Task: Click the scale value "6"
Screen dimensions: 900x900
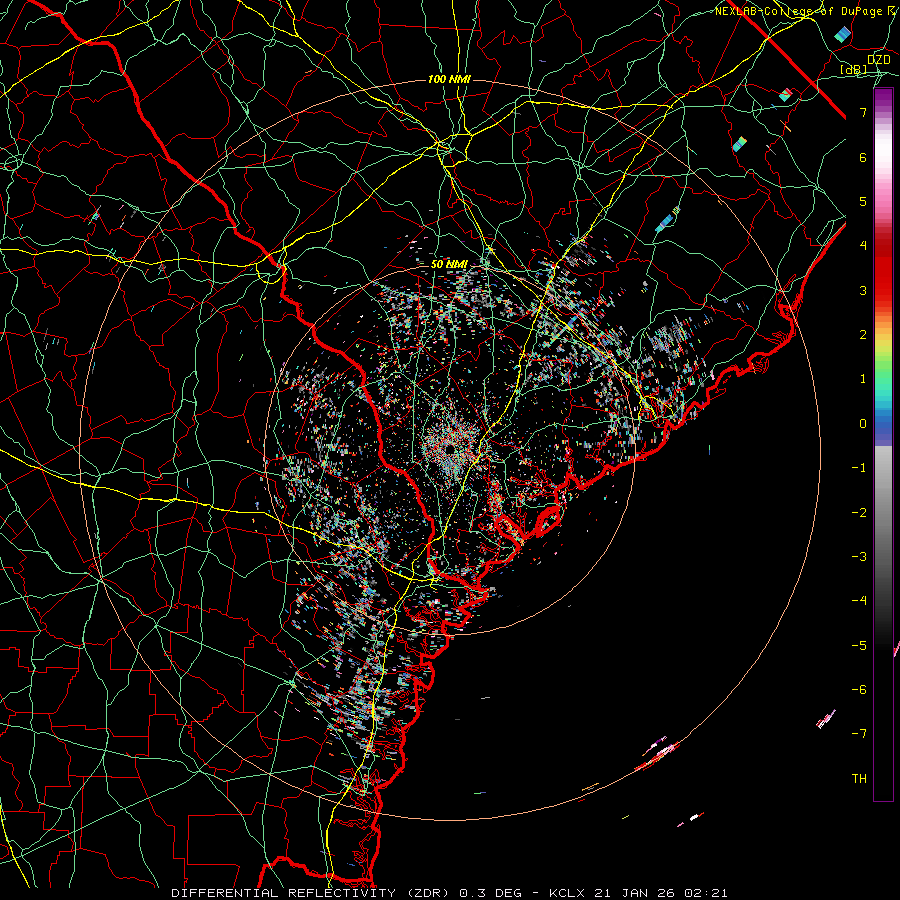Action: point(863,157)
